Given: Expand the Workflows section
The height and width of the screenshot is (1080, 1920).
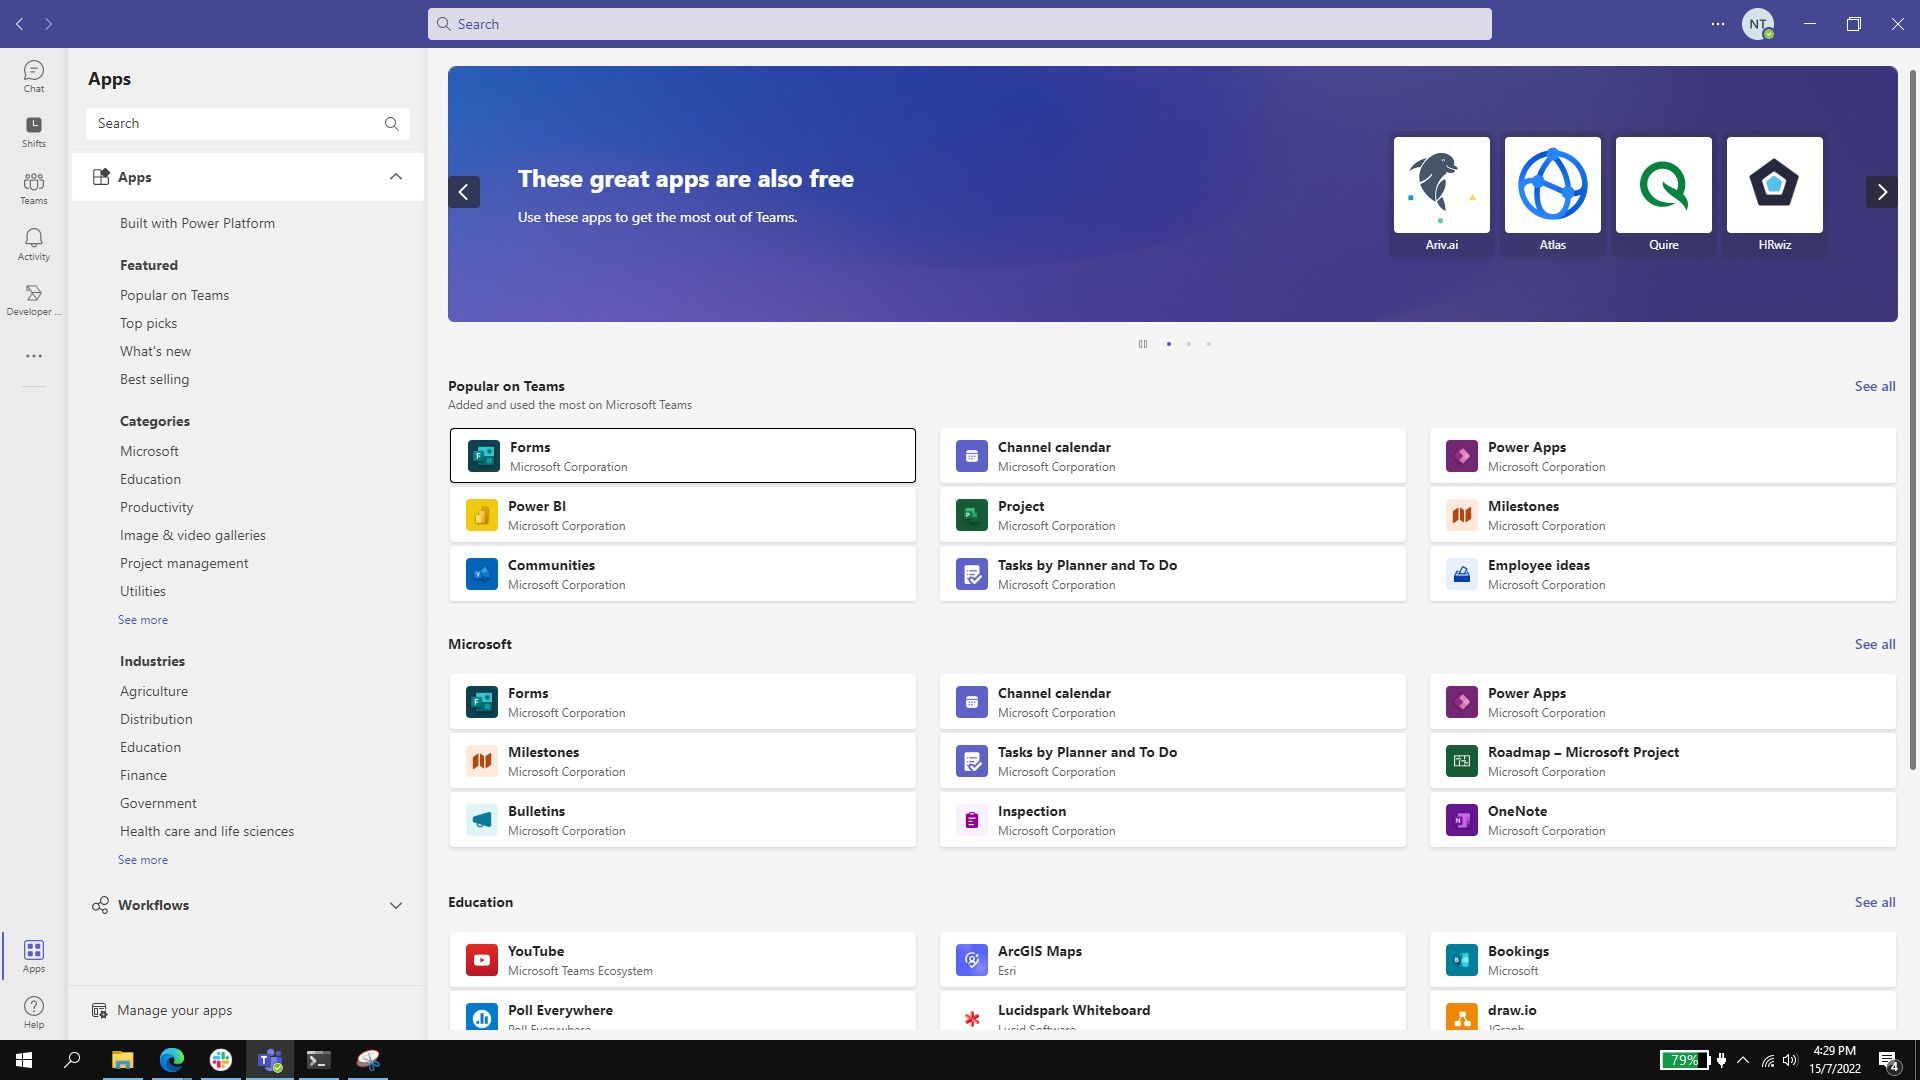Looking at the screenshot, I should [x=248, y=905].
